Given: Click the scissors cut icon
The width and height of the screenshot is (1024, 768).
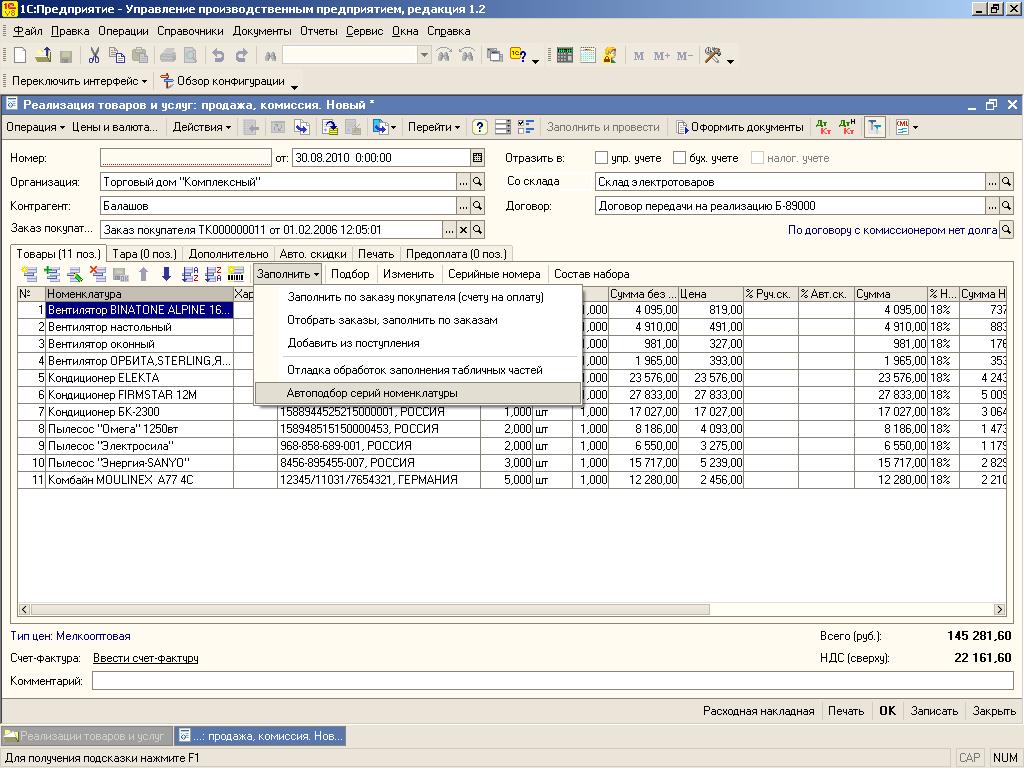Looking at the screenshot, I should [x=94, y=56].
